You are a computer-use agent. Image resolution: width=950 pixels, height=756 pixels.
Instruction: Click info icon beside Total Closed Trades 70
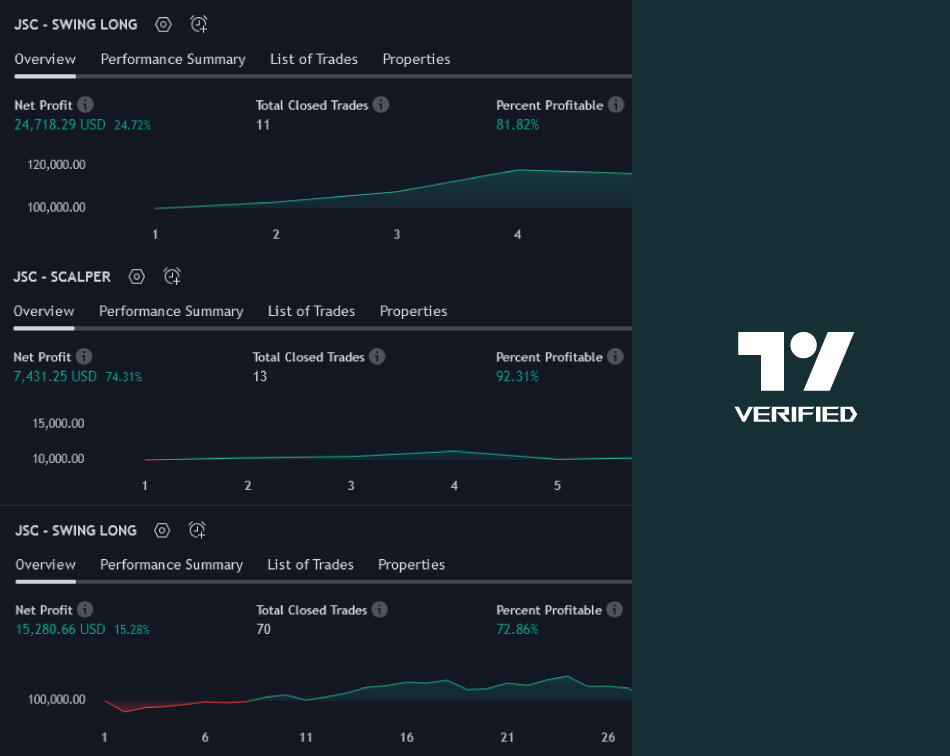(380, 610)
